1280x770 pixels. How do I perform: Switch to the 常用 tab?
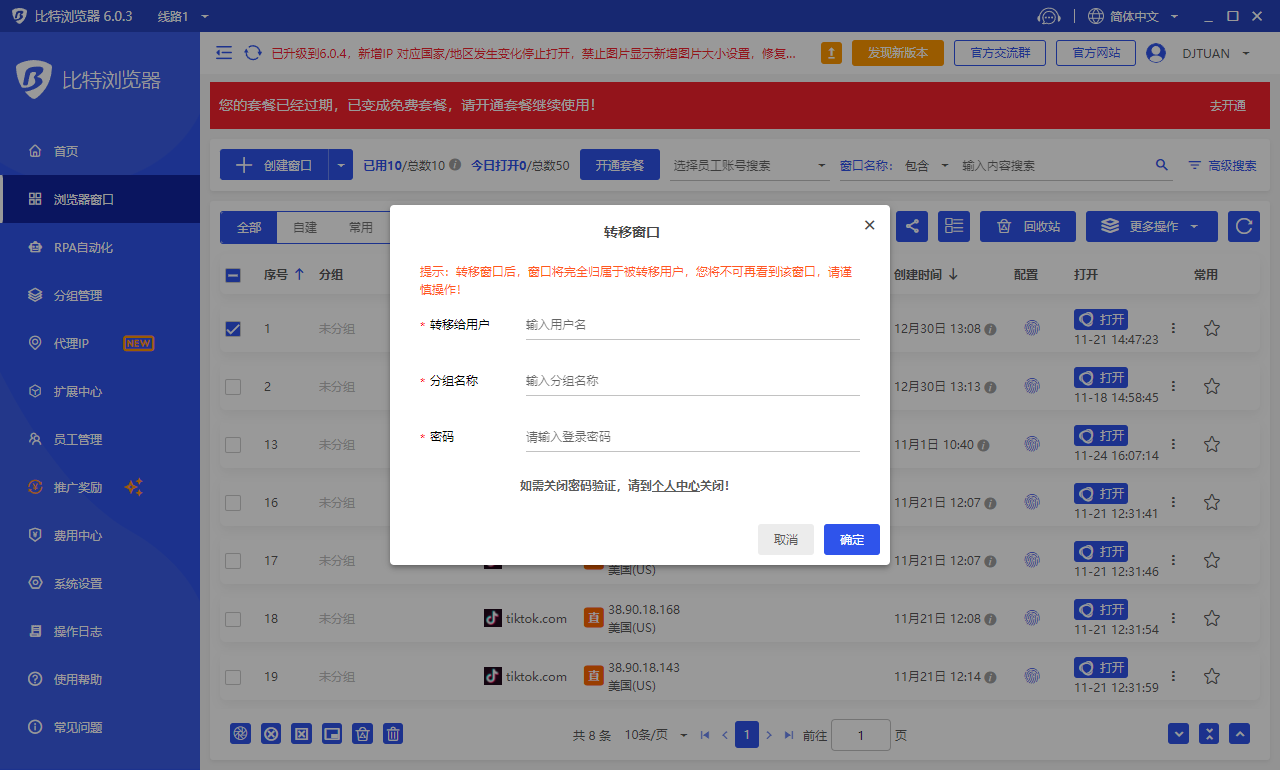(361, 227)
